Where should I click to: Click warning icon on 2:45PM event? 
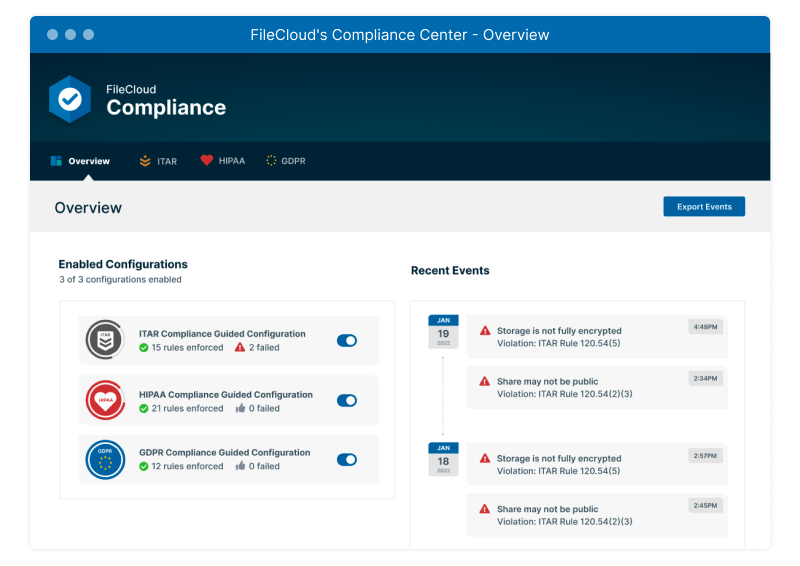pyautogui.click(x=485, y=509)
